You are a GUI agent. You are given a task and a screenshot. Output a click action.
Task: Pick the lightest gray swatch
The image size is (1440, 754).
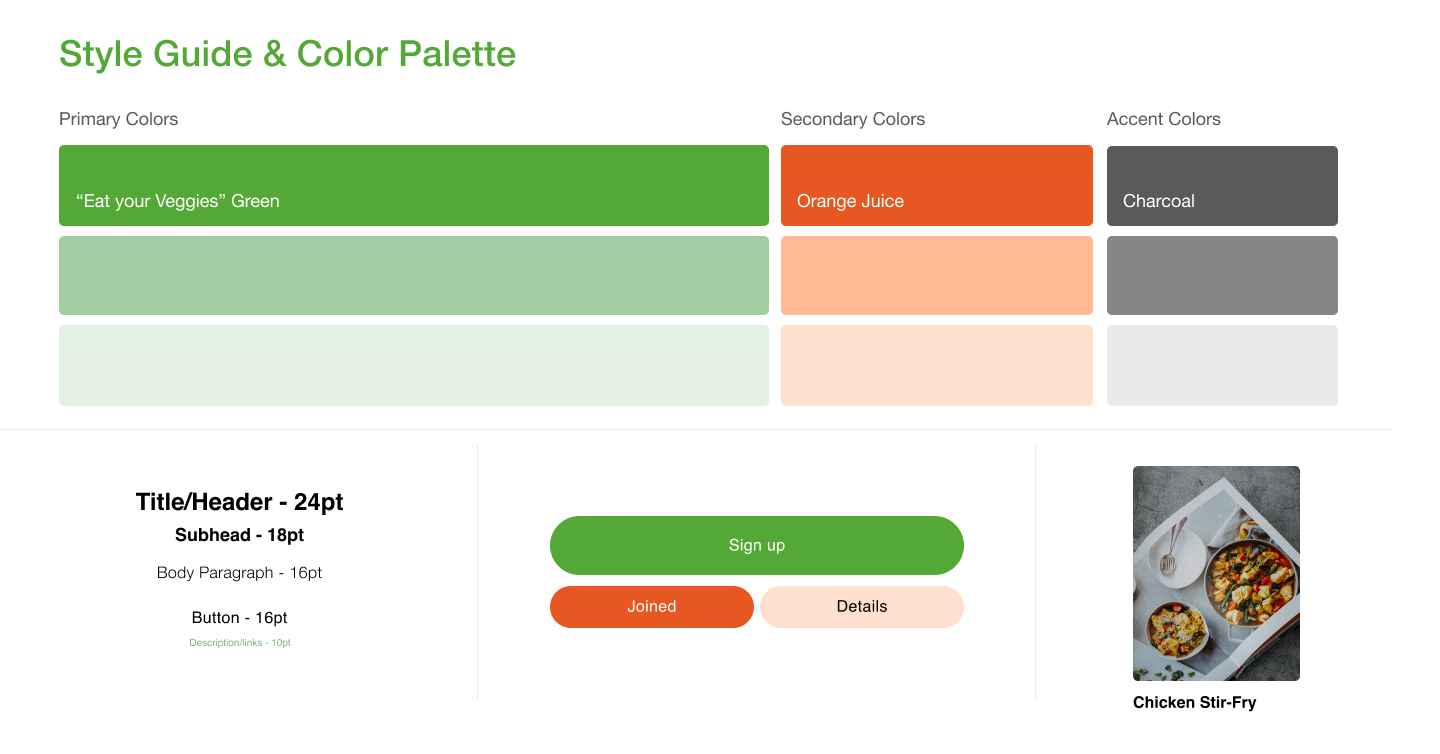pyautogui.click(x=1222, y=365)
